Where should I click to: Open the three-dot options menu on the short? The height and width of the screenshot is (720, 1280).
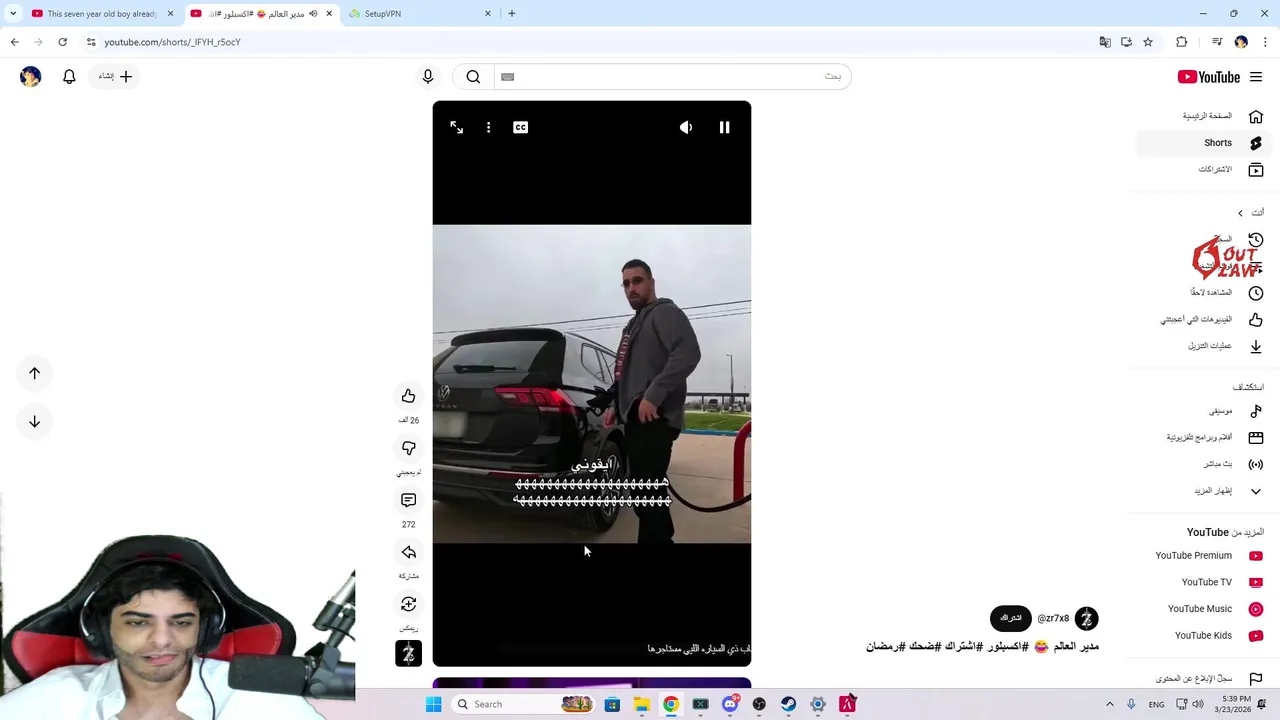pyautogui.click(x=488, y=128)
